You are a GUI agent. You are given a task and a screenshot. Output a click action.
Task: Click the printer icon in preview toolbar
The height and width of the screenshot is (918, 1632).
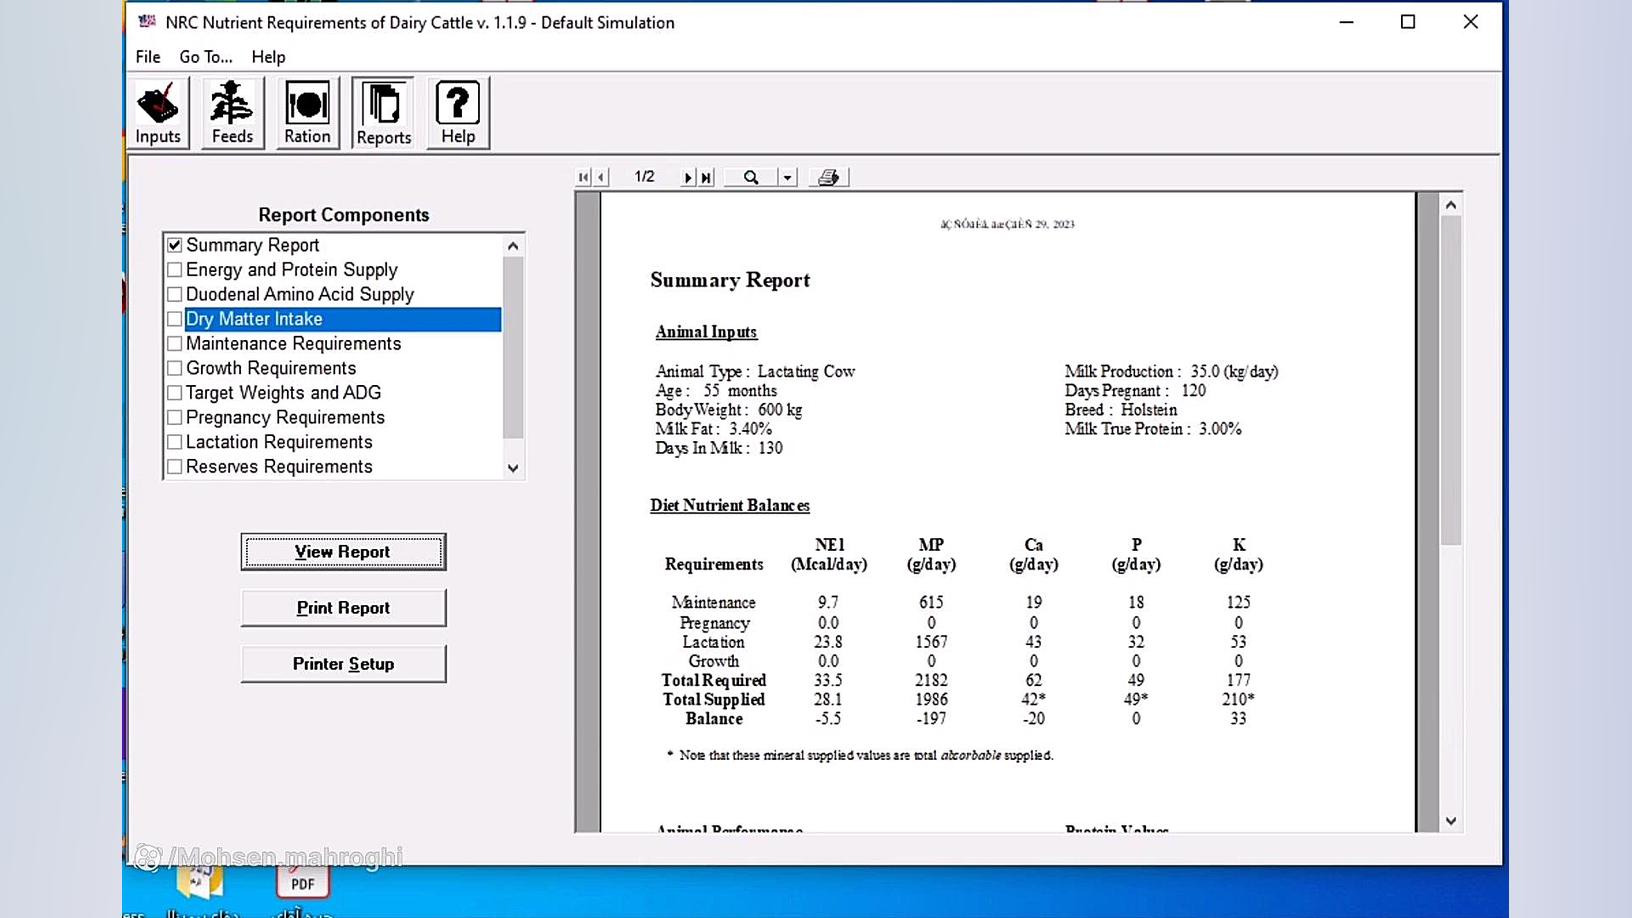click(x=828, y=177)
